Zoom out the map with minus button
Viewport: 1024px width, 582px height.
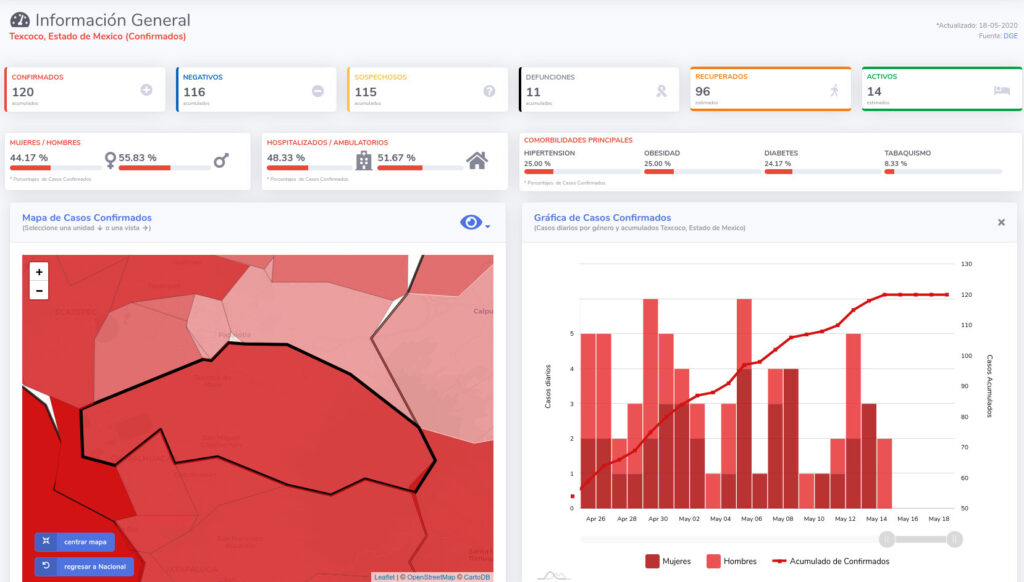coord(39,290)
